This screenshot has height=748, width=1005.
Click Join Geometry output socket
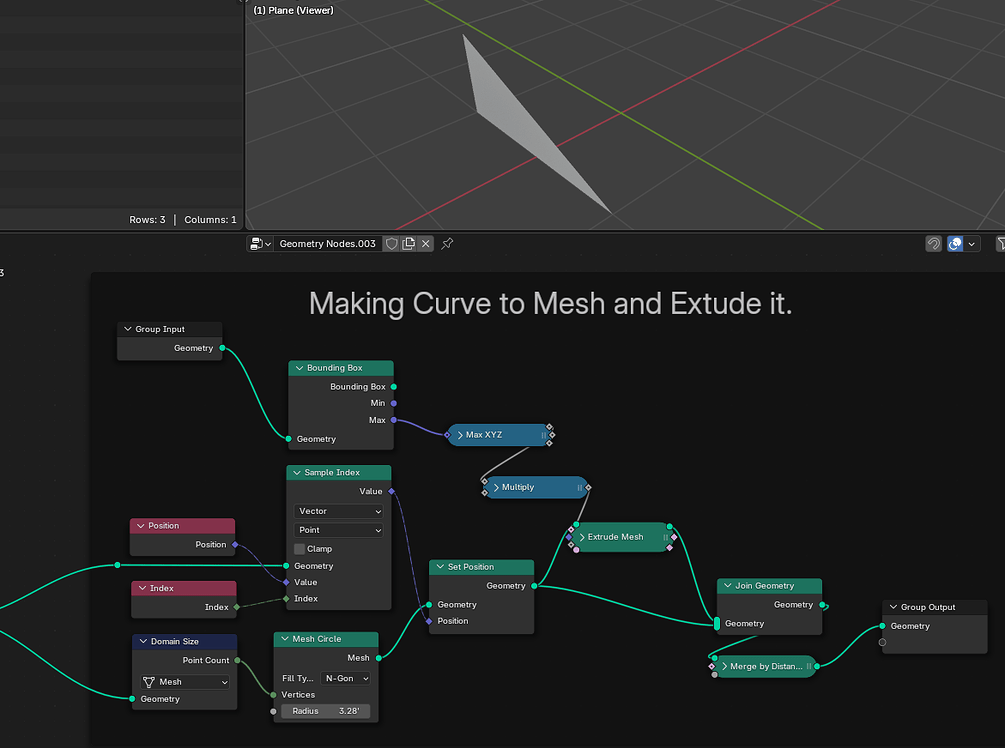tap(822, 604)
